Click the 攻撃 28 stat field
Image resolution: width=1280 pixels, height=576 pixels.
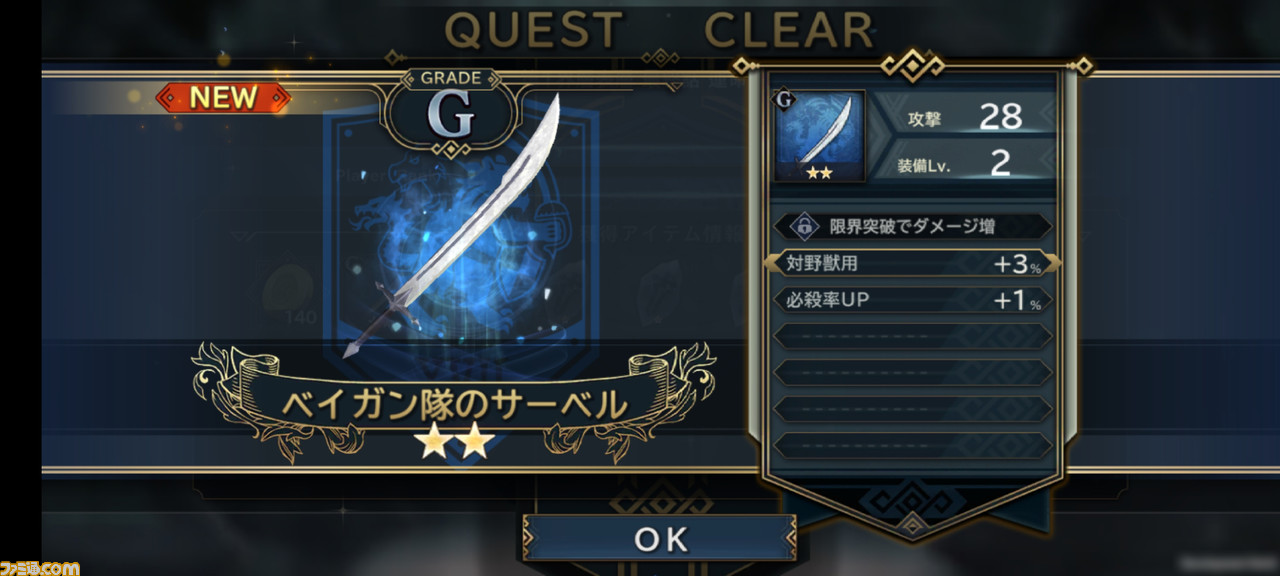[x=962, y=116]
